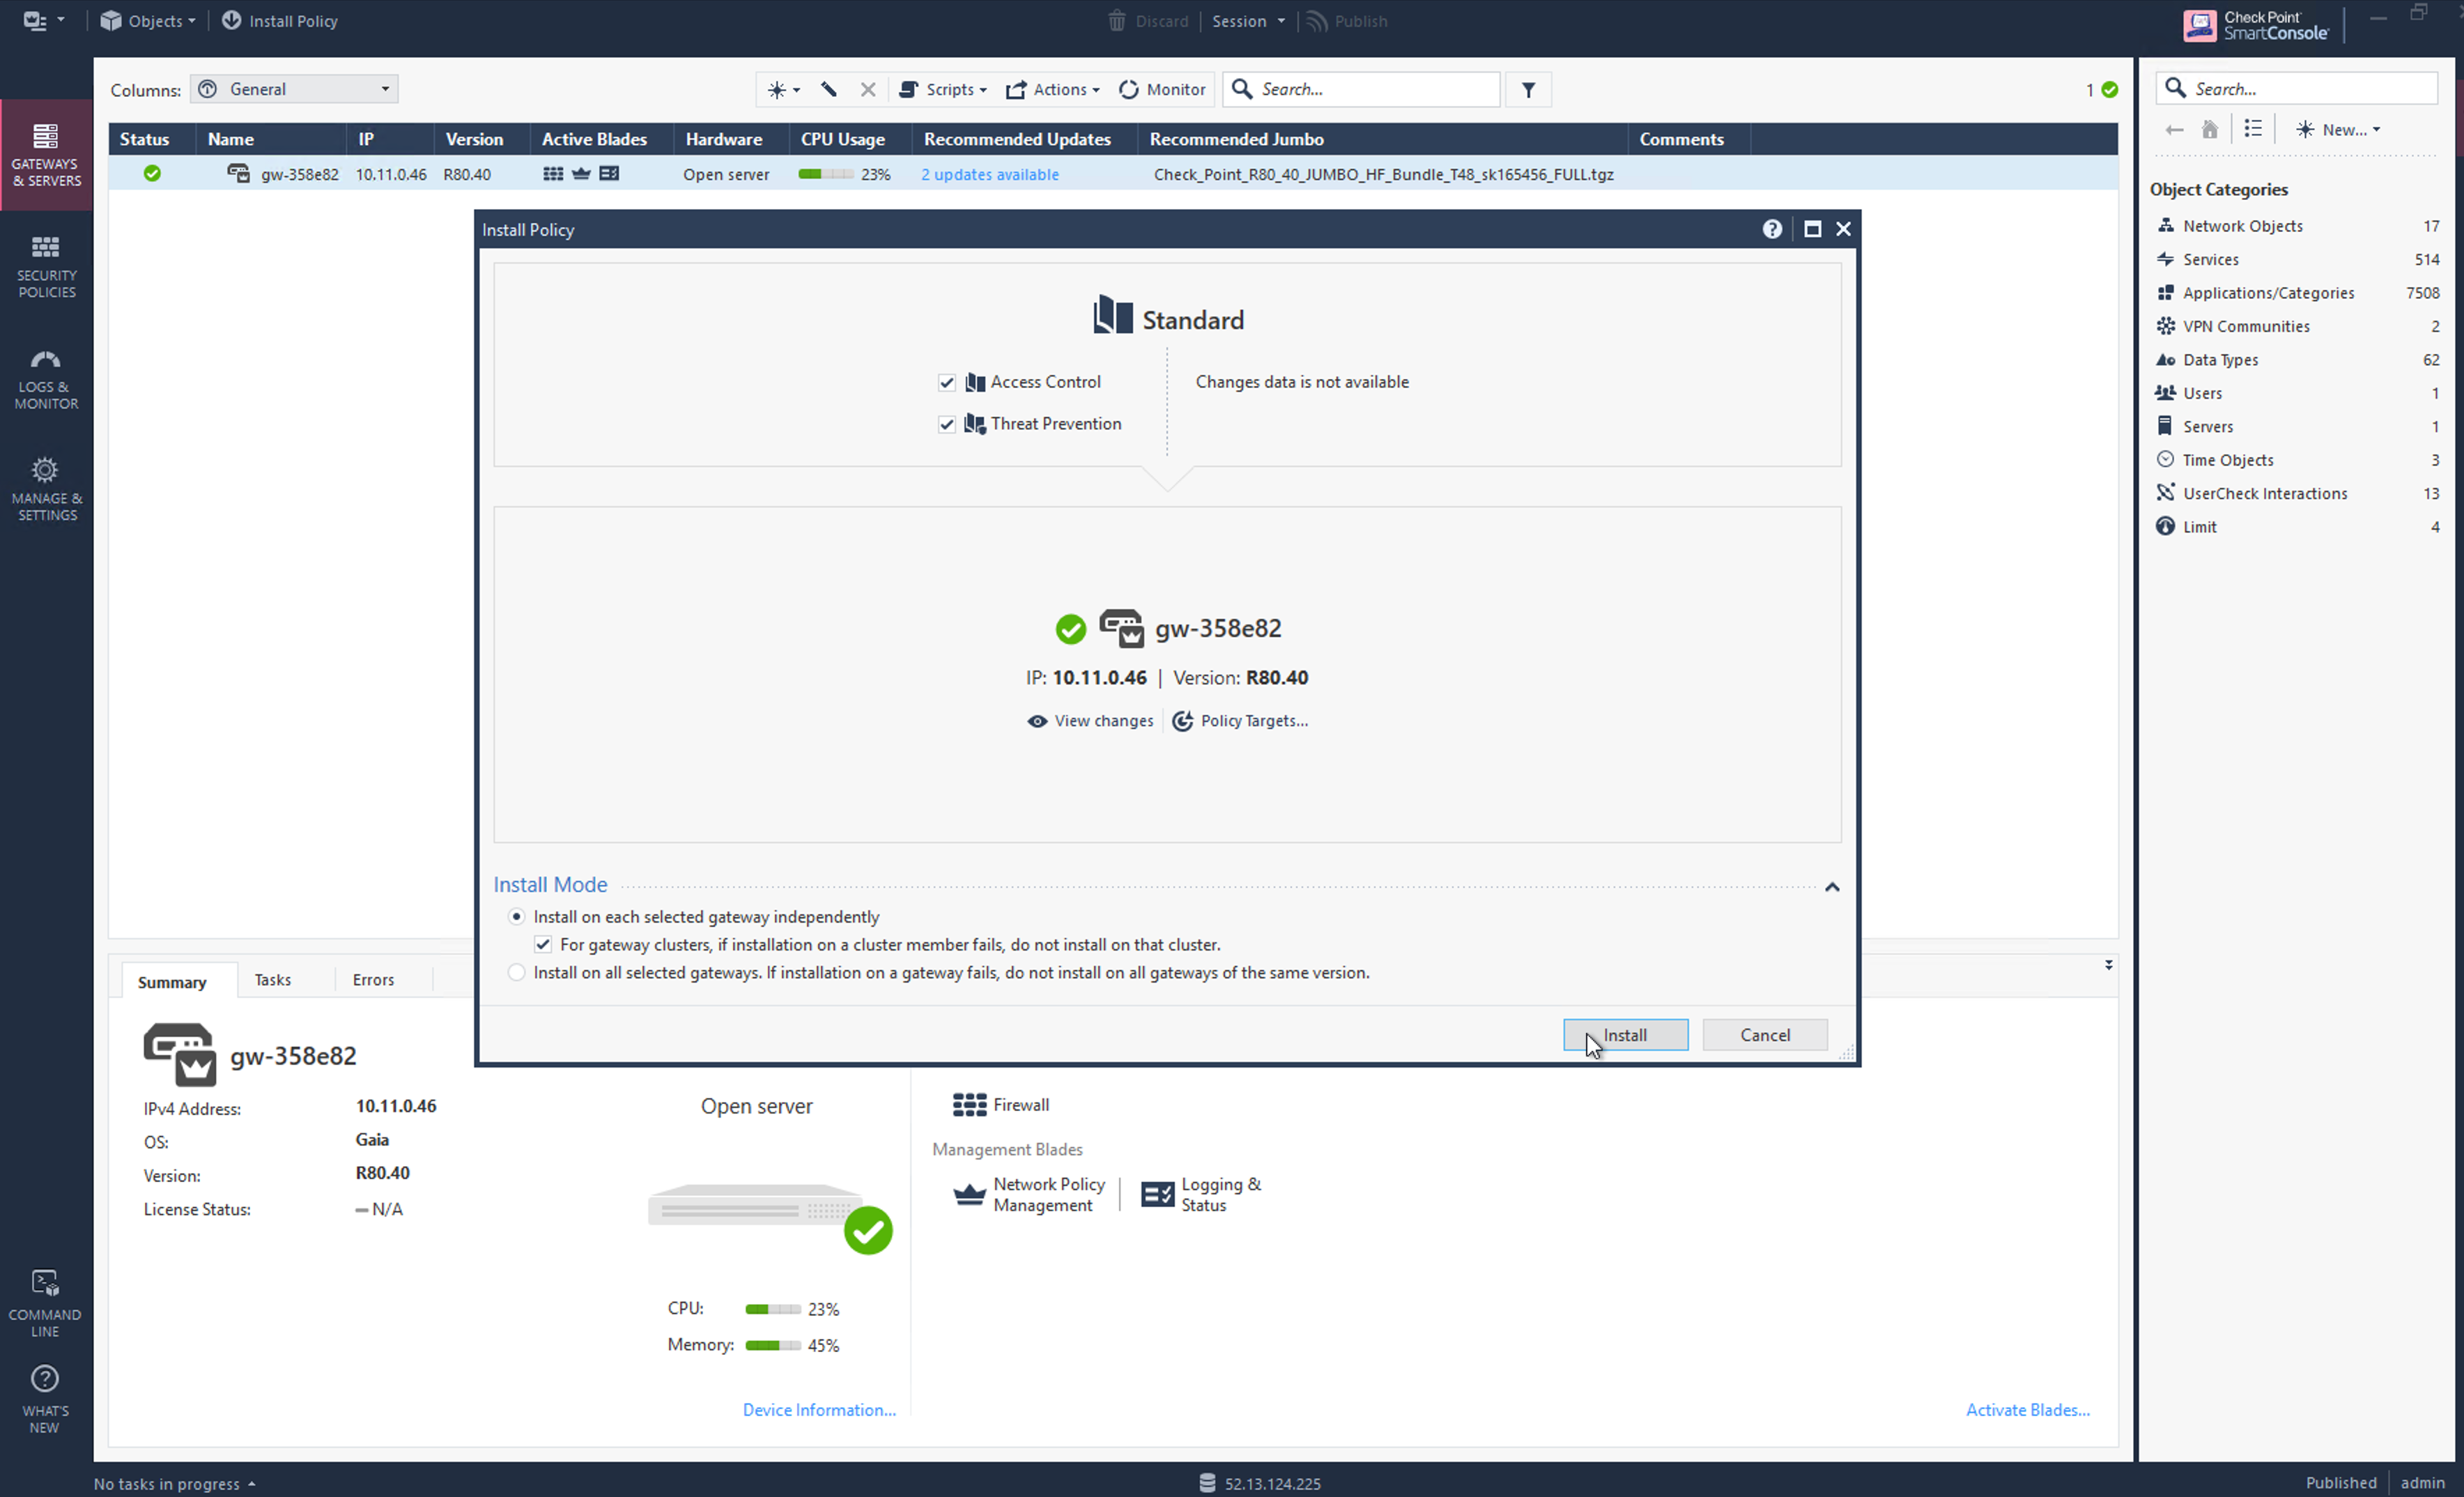The image size is (2464, 1497).
Task: Switch to the Errors tab
Action: click(372, 979)
